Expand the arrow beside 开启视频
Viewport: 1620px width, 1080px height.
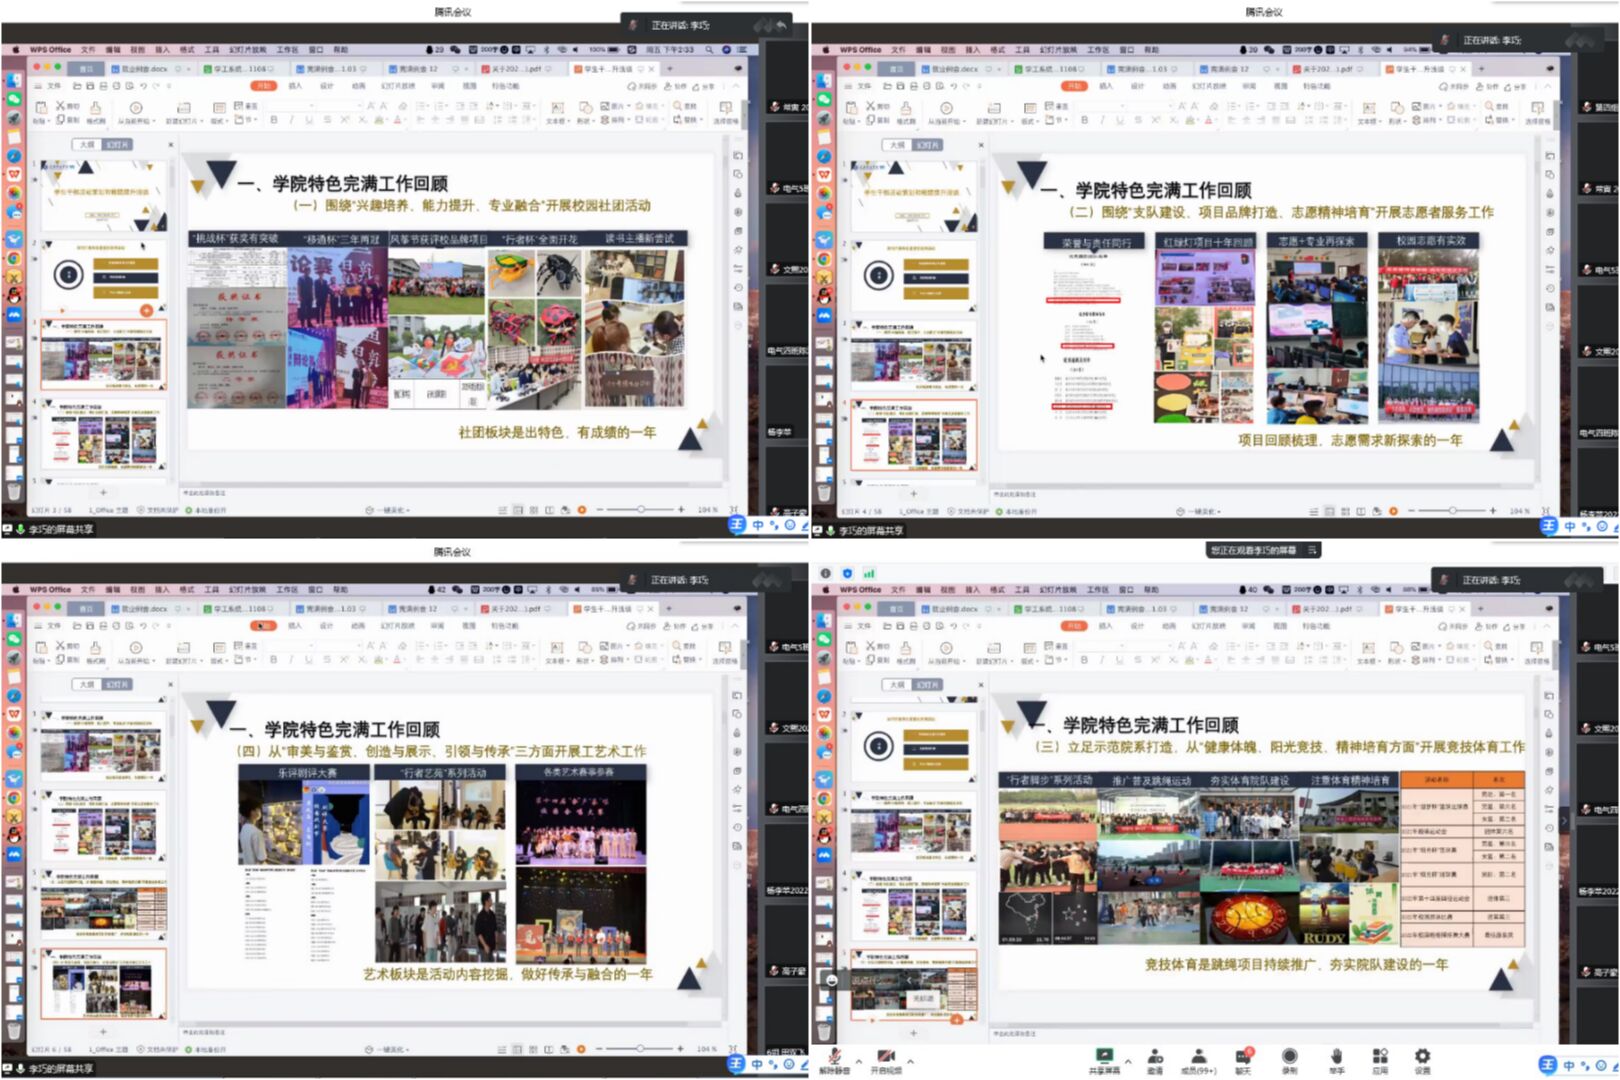click(910, 1061)
